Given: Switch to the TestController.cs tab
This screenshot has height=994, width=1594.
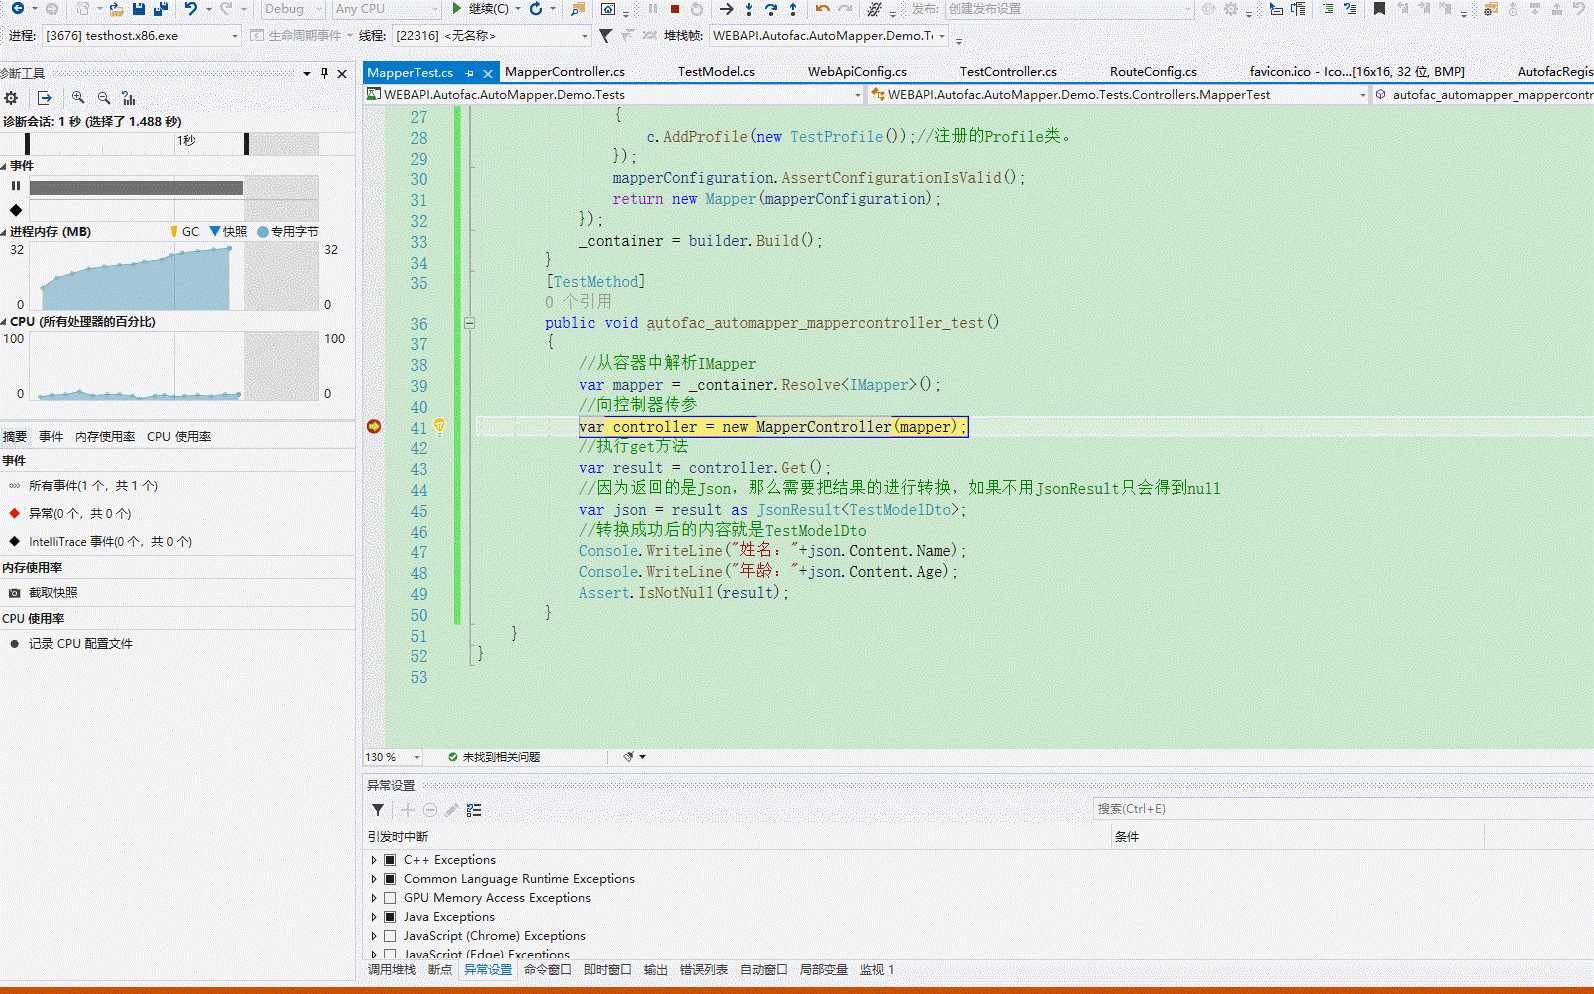Looking at the screenshot, I should pos(1008,72).
